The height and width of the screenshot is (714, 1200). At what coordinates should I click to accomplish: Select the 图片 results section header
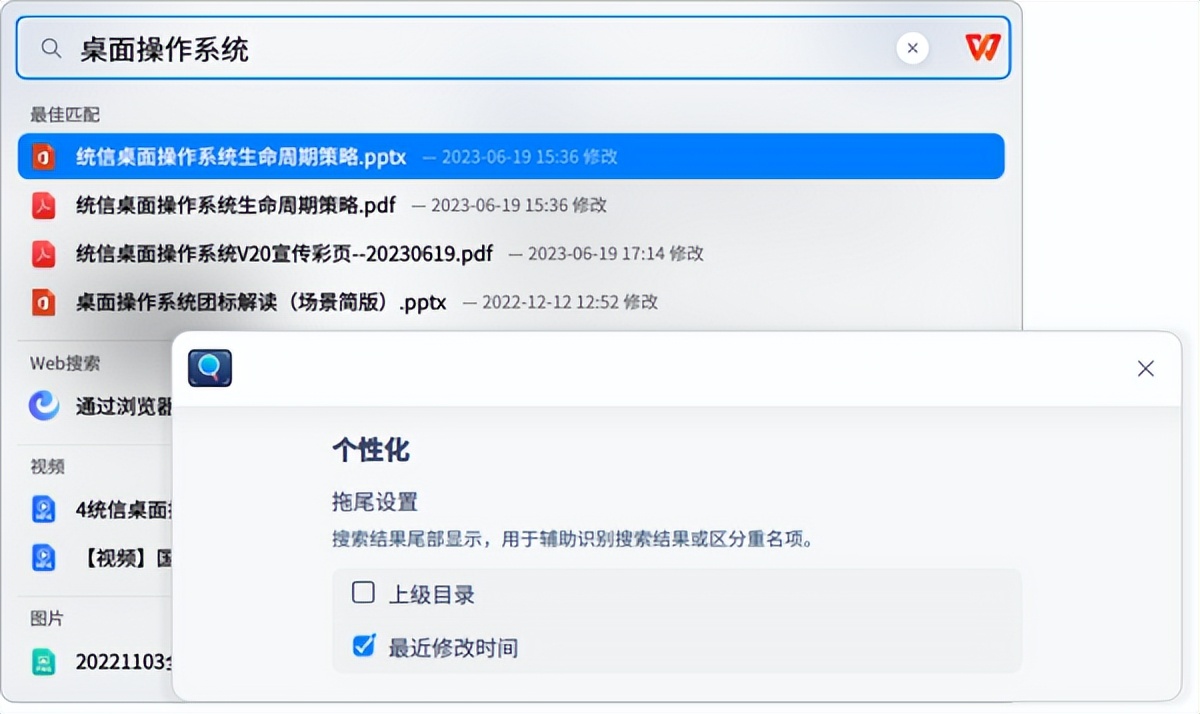click(47, 618)
